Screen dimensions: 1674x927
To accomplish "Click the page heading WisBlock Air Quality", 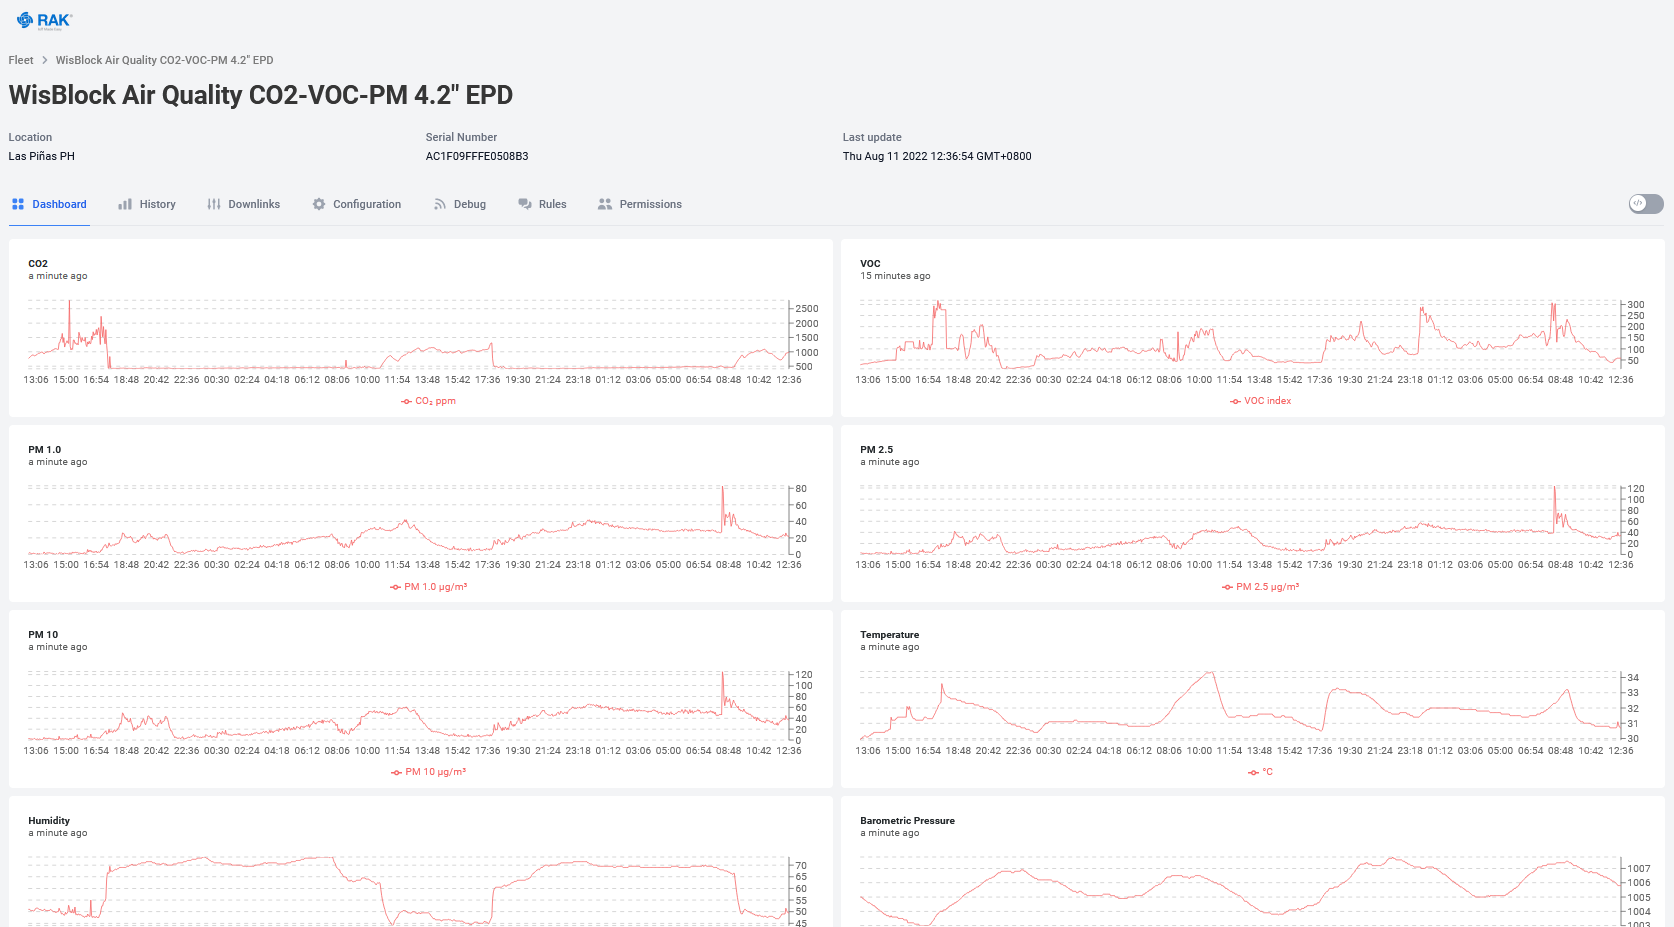I will 261,95.
